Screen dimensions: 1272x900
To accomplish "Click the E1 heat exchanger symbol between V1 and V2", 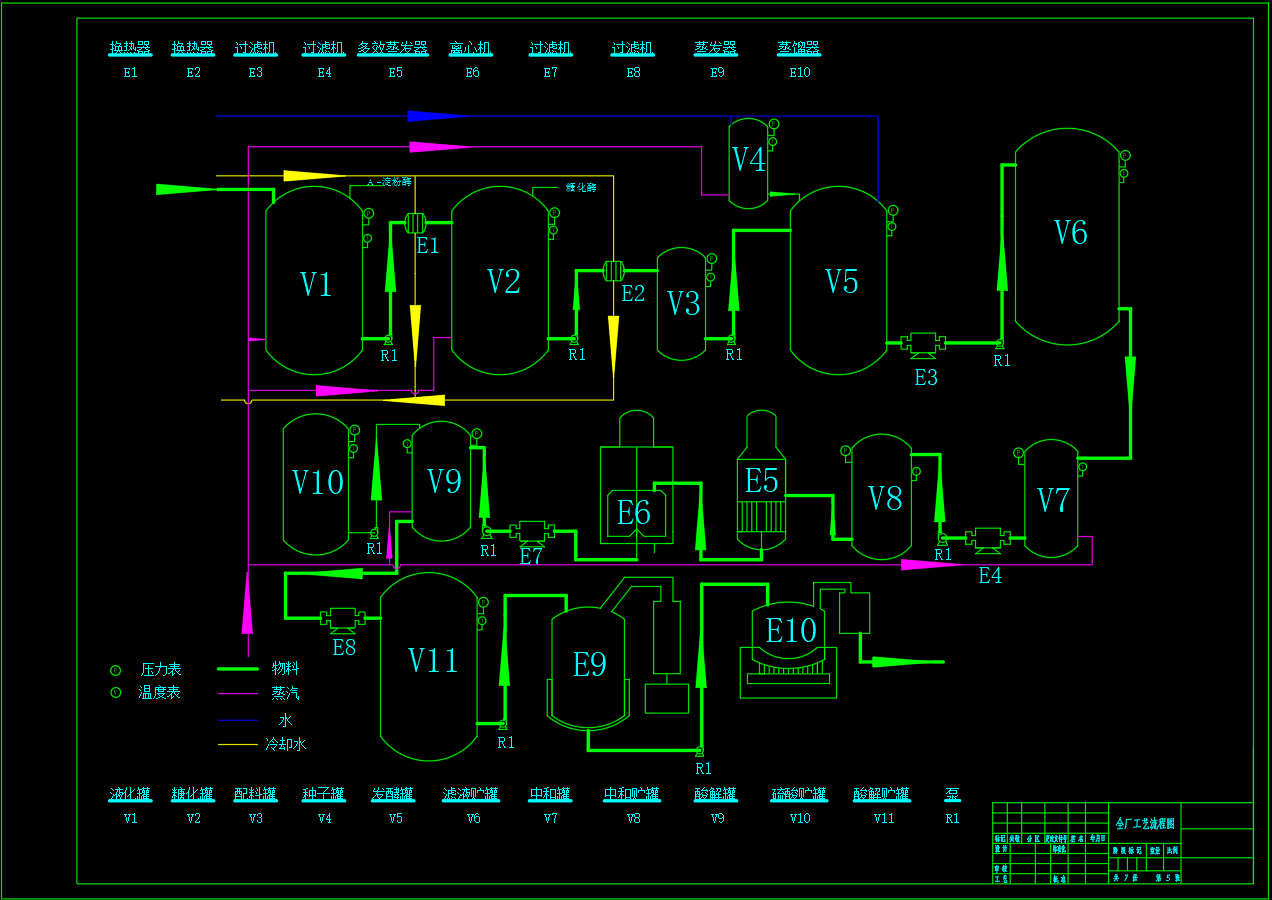I will (x=415, y=223).
